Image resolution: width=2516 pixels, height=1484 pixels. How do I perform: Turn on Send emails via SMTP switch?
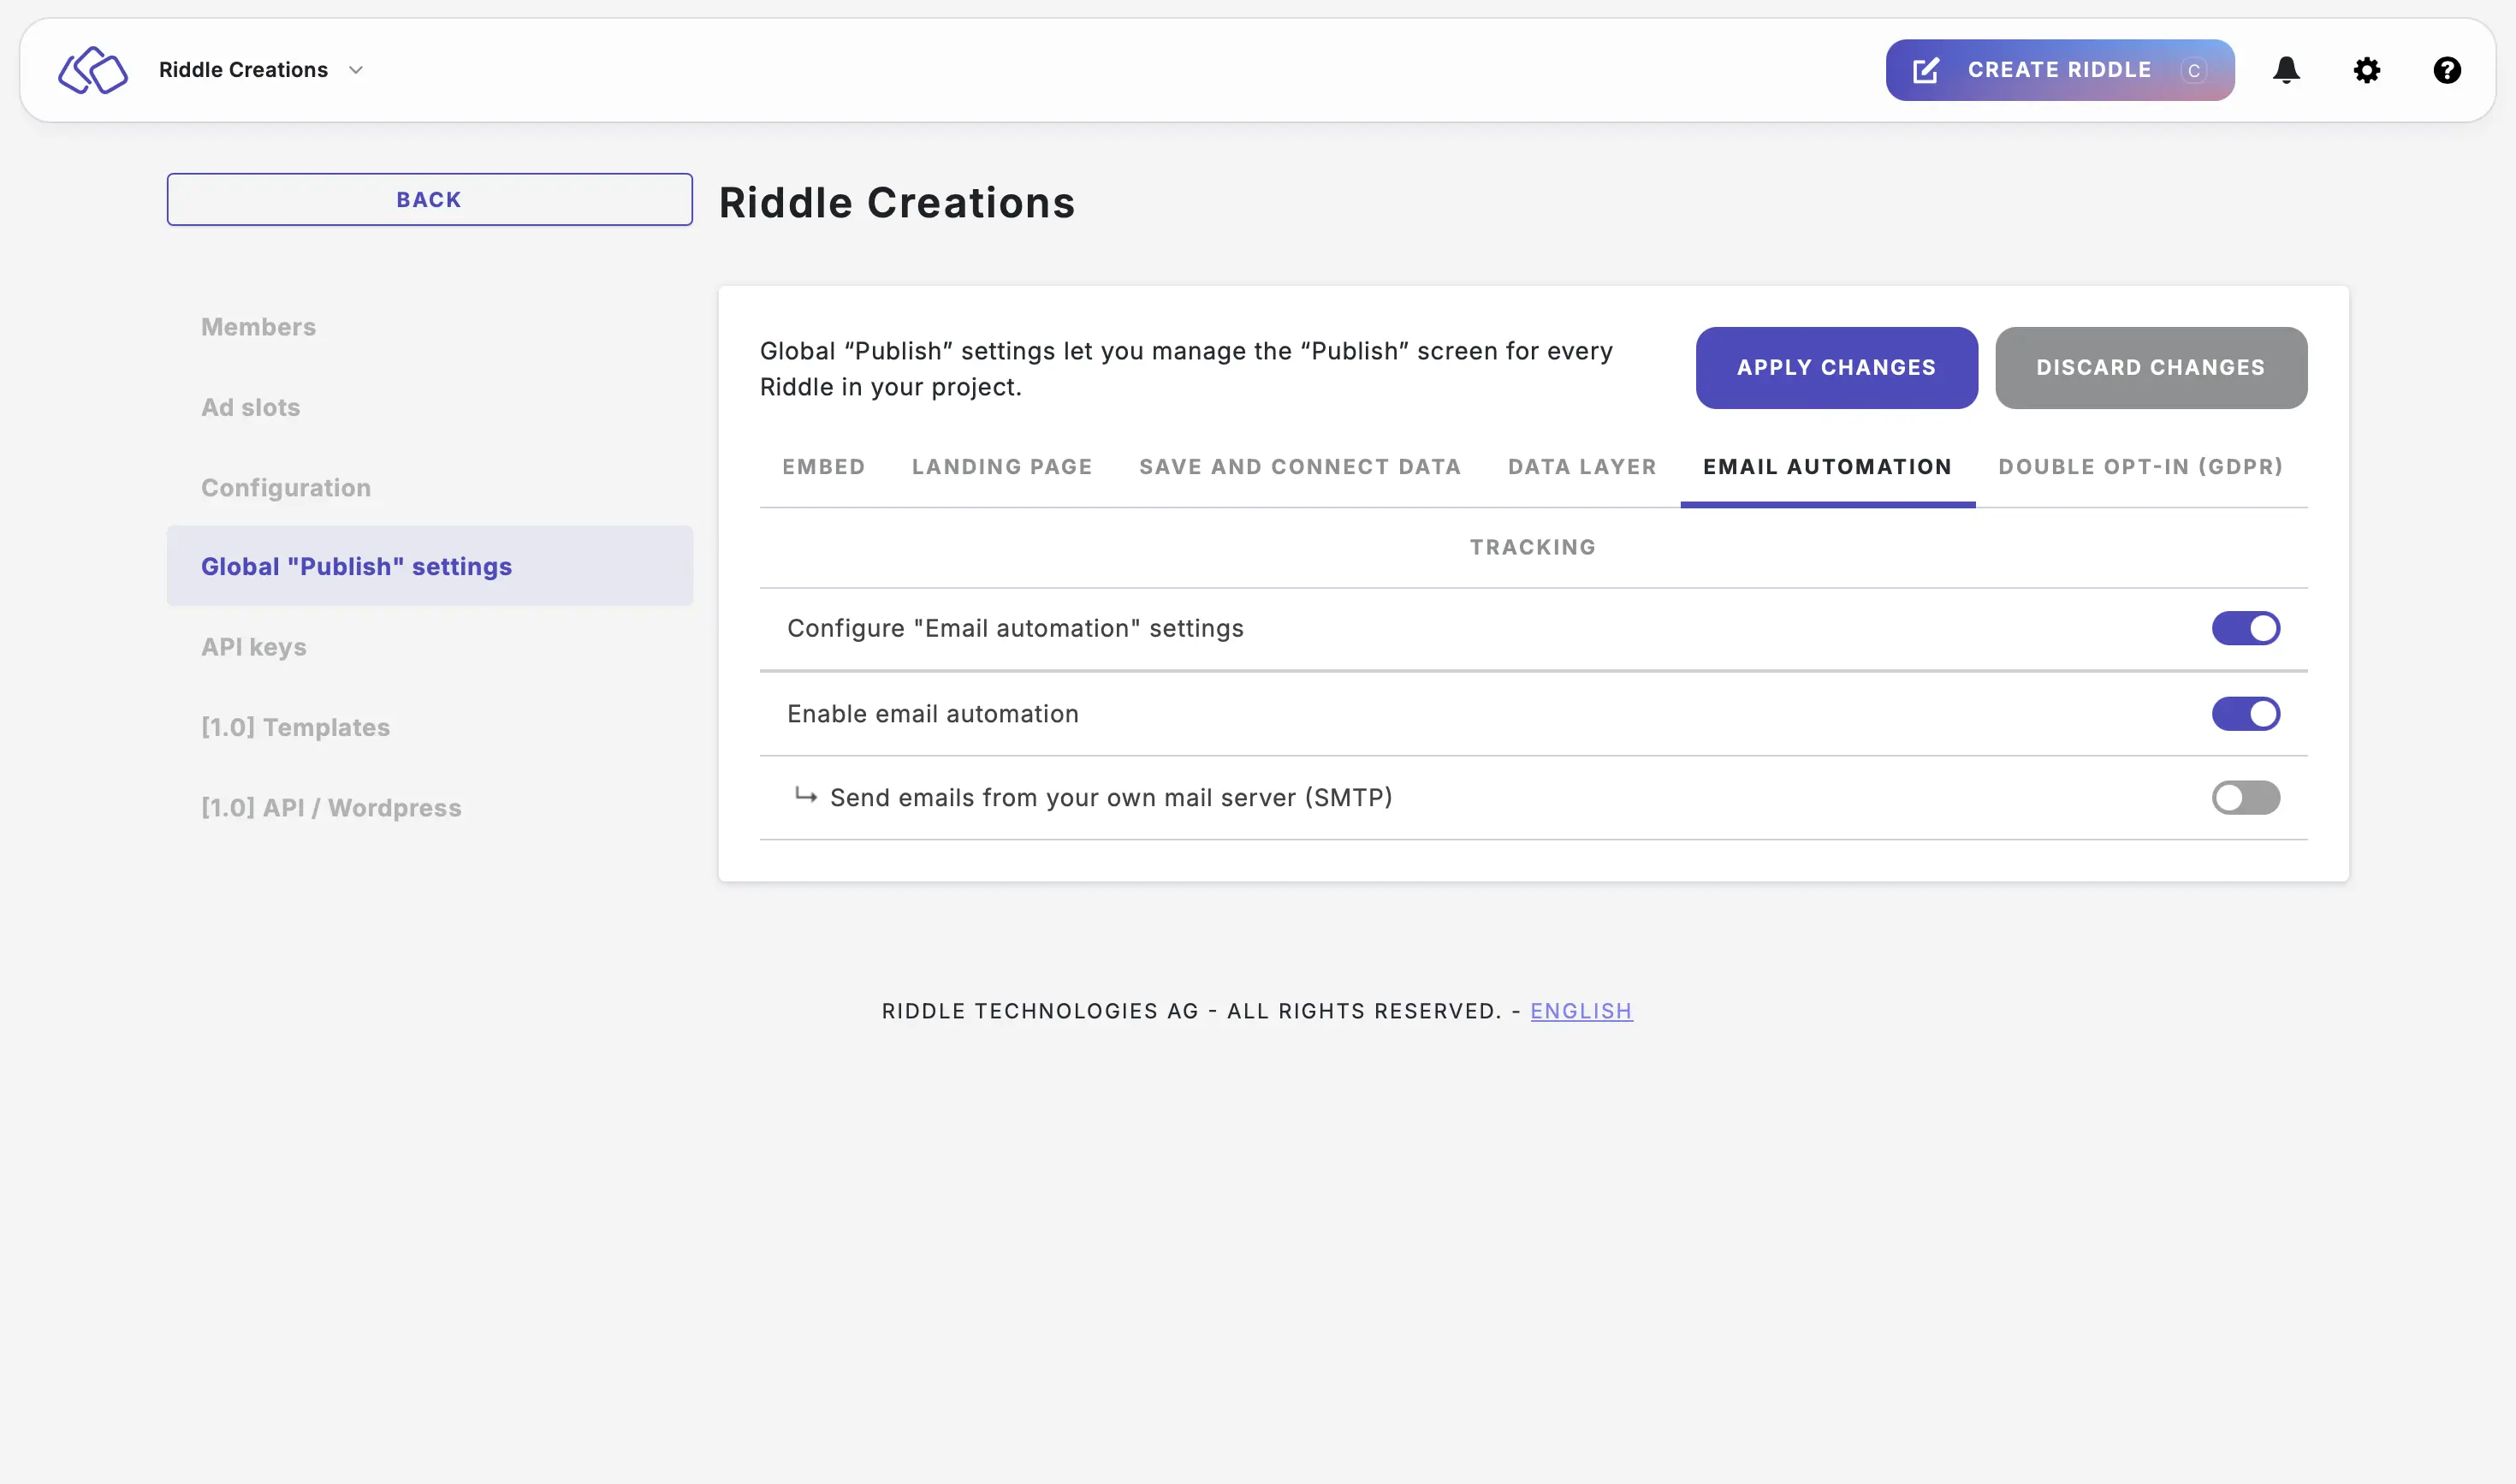coord(2245,798)
